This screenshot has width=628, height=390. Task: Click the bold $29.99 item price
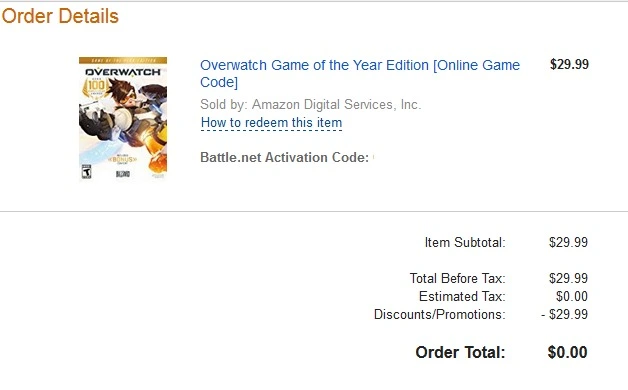569,64
